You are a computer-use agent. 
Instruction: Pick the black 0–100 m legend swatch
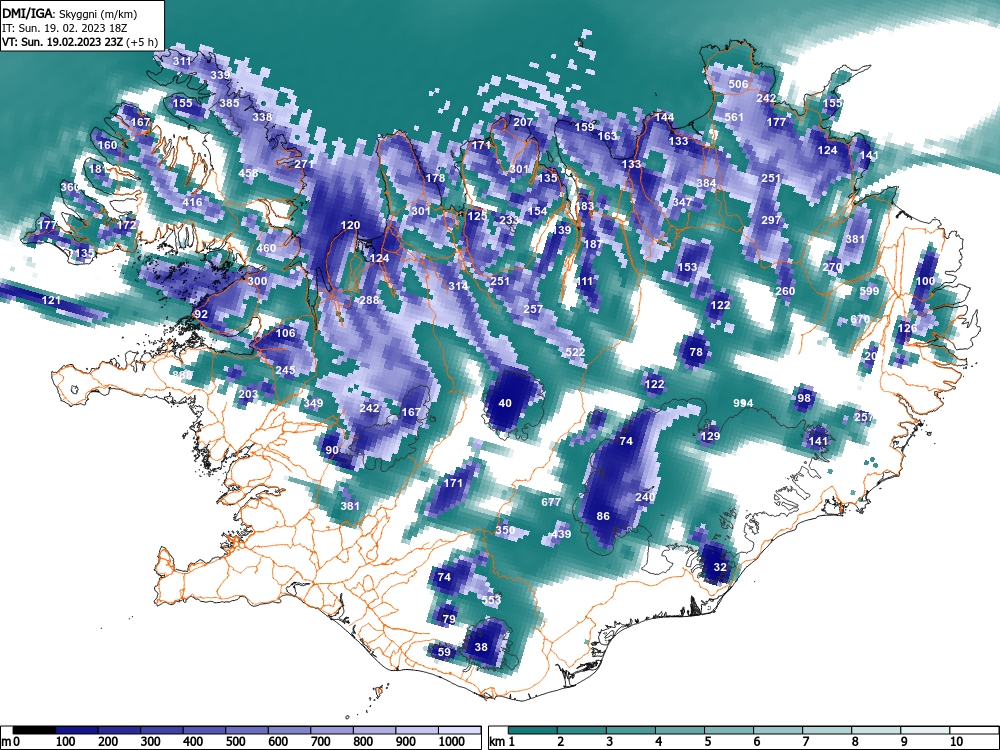(x=34, y=730)
